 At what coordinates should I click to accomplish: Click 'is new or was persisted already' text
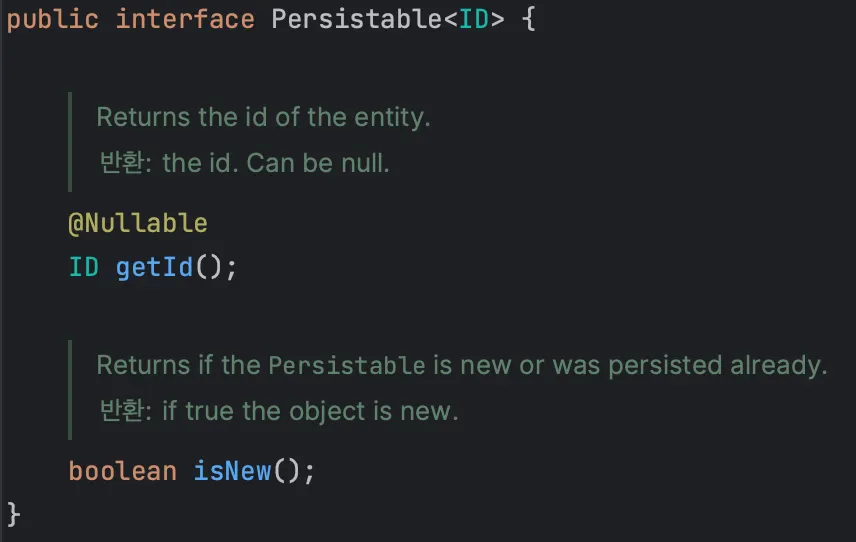630,365
